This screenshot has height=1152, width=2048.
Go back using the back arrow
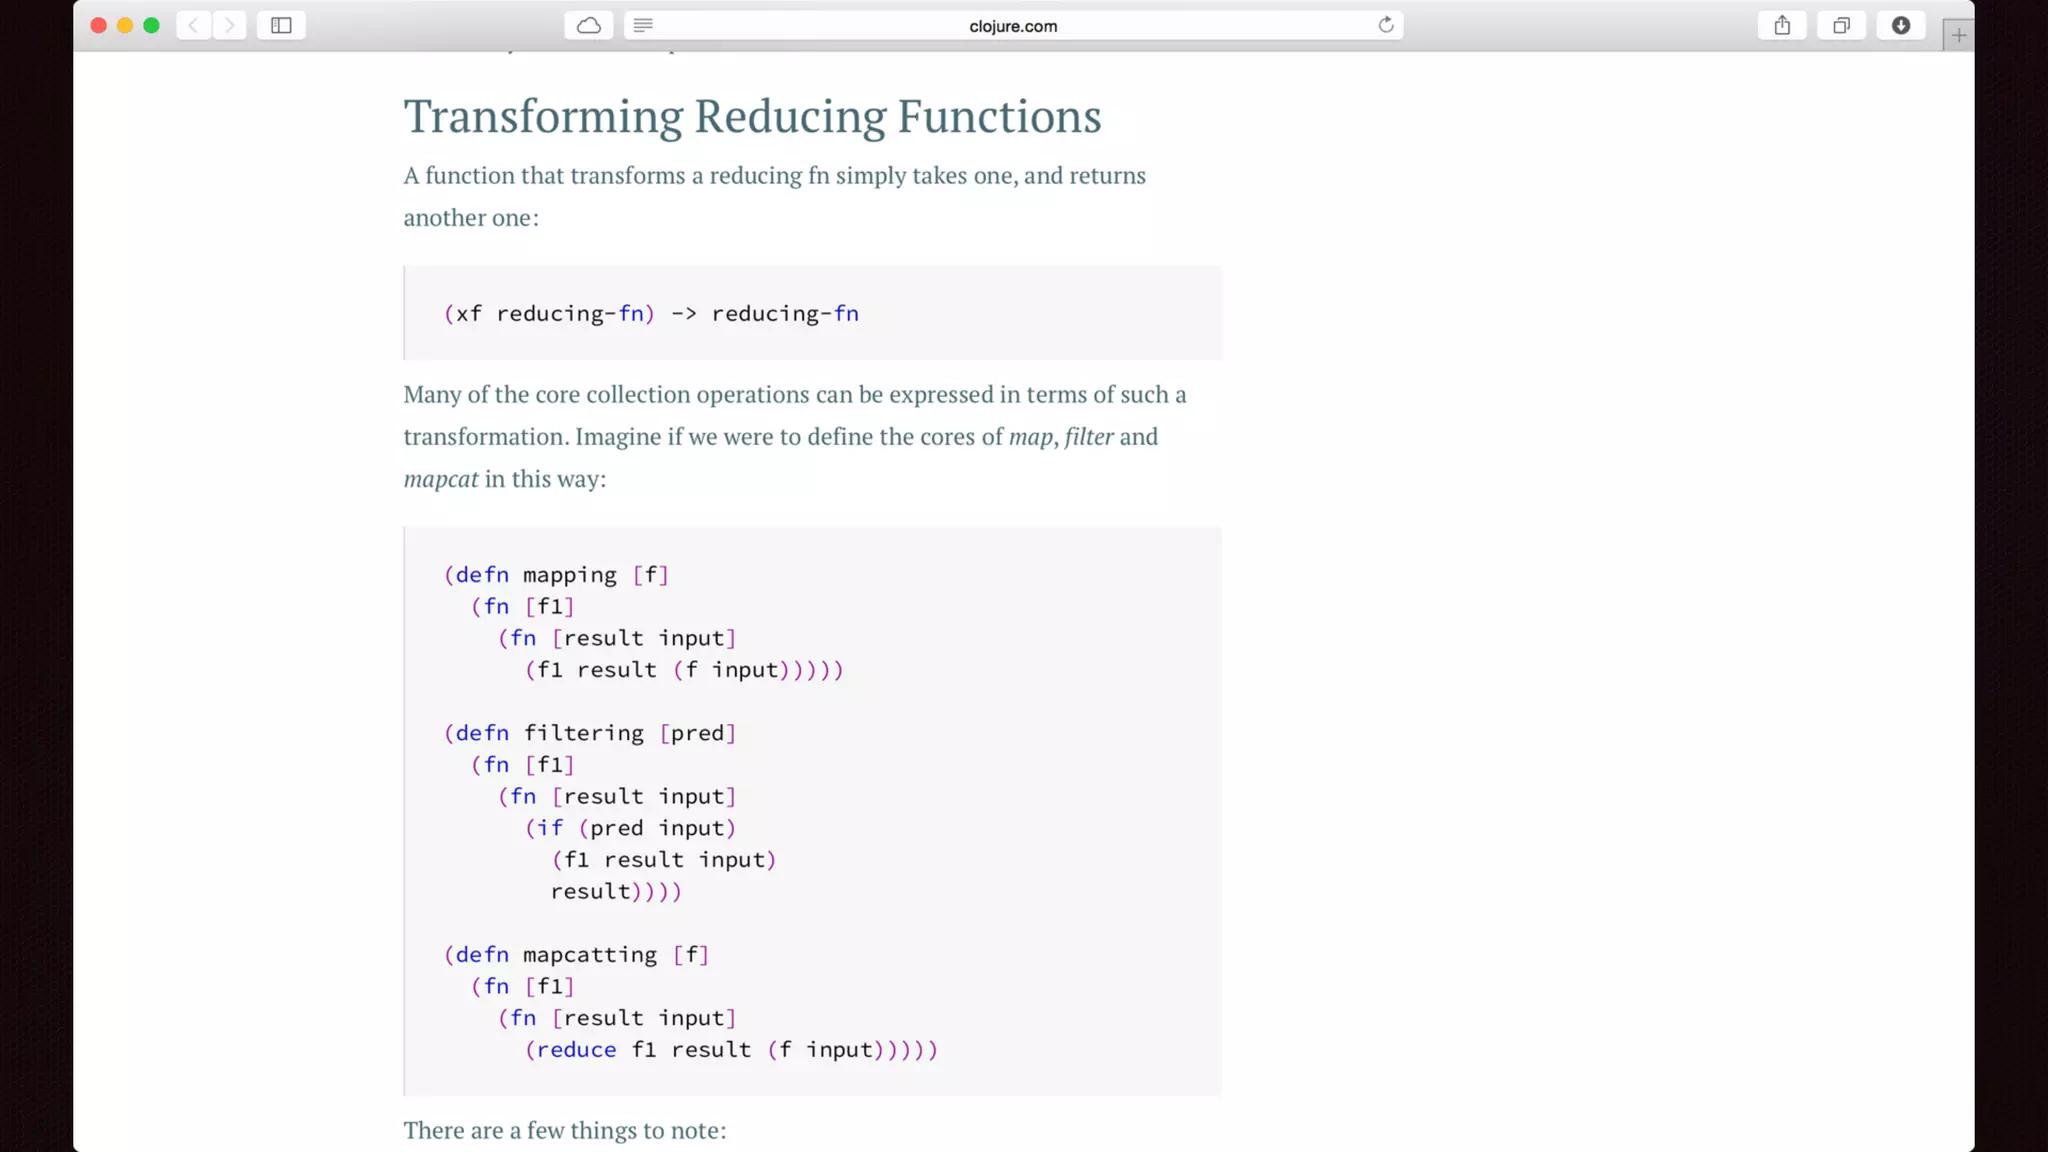(x=194, y=26)
